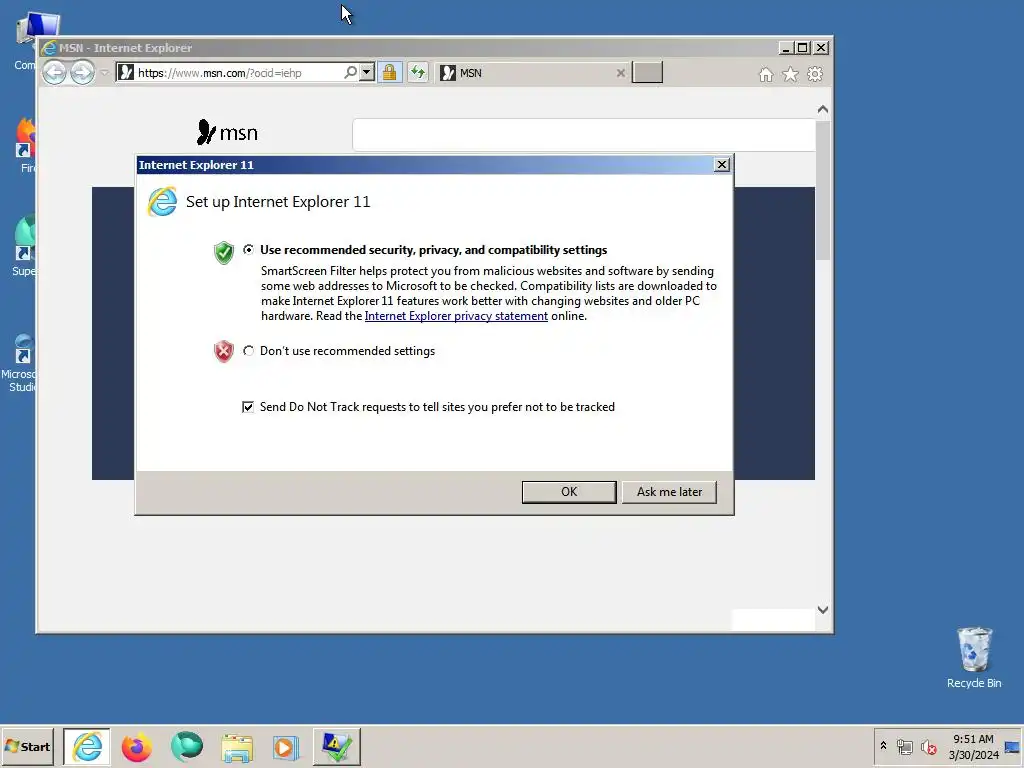Close the Internet Explorer 11 setup dialog
This screenshot has height=768, width=1024.
click(x=722, y=165)
